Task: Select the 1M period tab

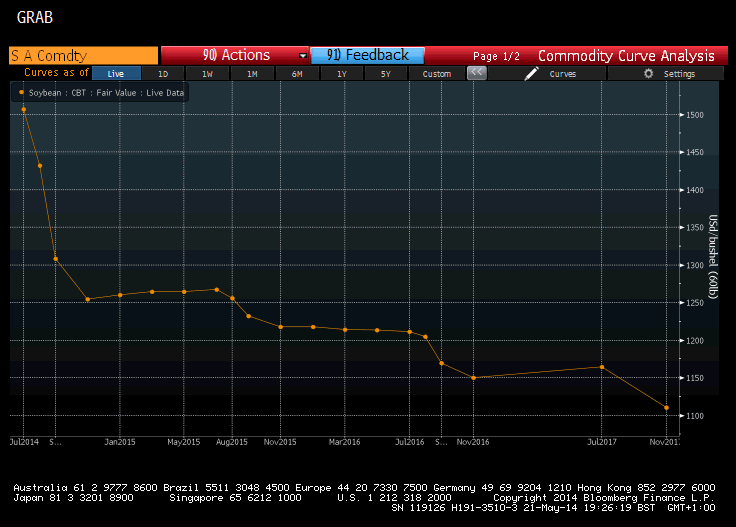Action: 252,74
